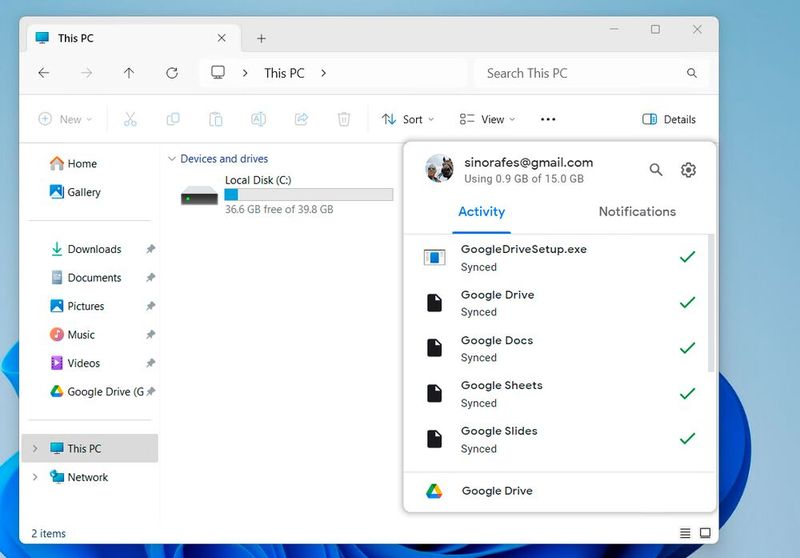Screen dimensions: 800x558
Task: Select the Google Slides synced entry
Action: pyautogui.click(x=556, y=439)
